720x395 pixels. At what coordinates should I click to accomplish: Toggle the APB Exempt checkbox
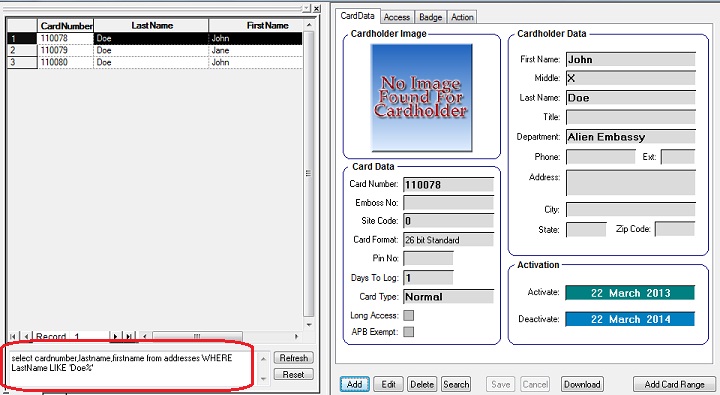tap(408, 332)
